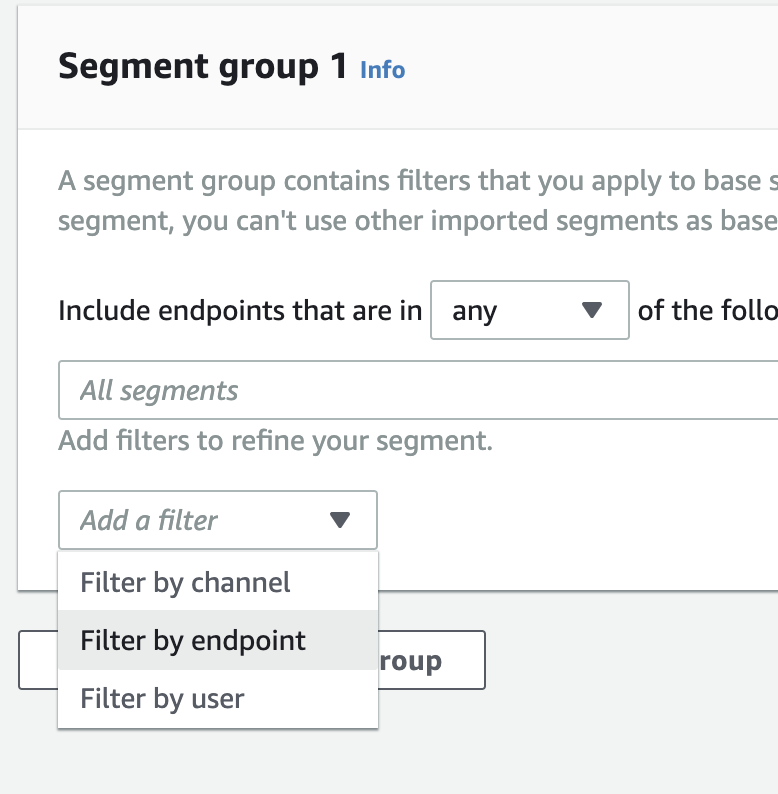Image resolution: width=778 pixels, height=794 pixels.
Task: Click the "of the follo" text after the dropdown
Action: click(x=706, y=311)
